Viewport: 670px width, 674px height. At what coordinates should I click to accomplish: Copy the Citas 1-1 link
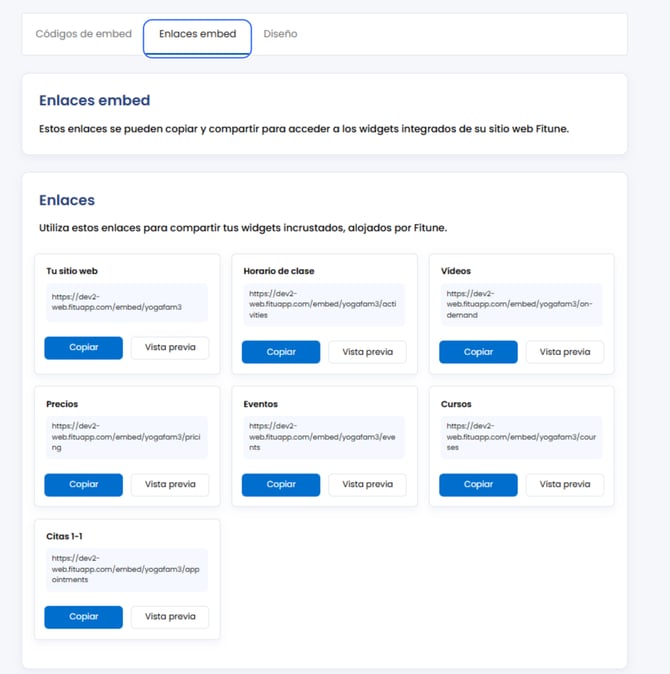83,617
